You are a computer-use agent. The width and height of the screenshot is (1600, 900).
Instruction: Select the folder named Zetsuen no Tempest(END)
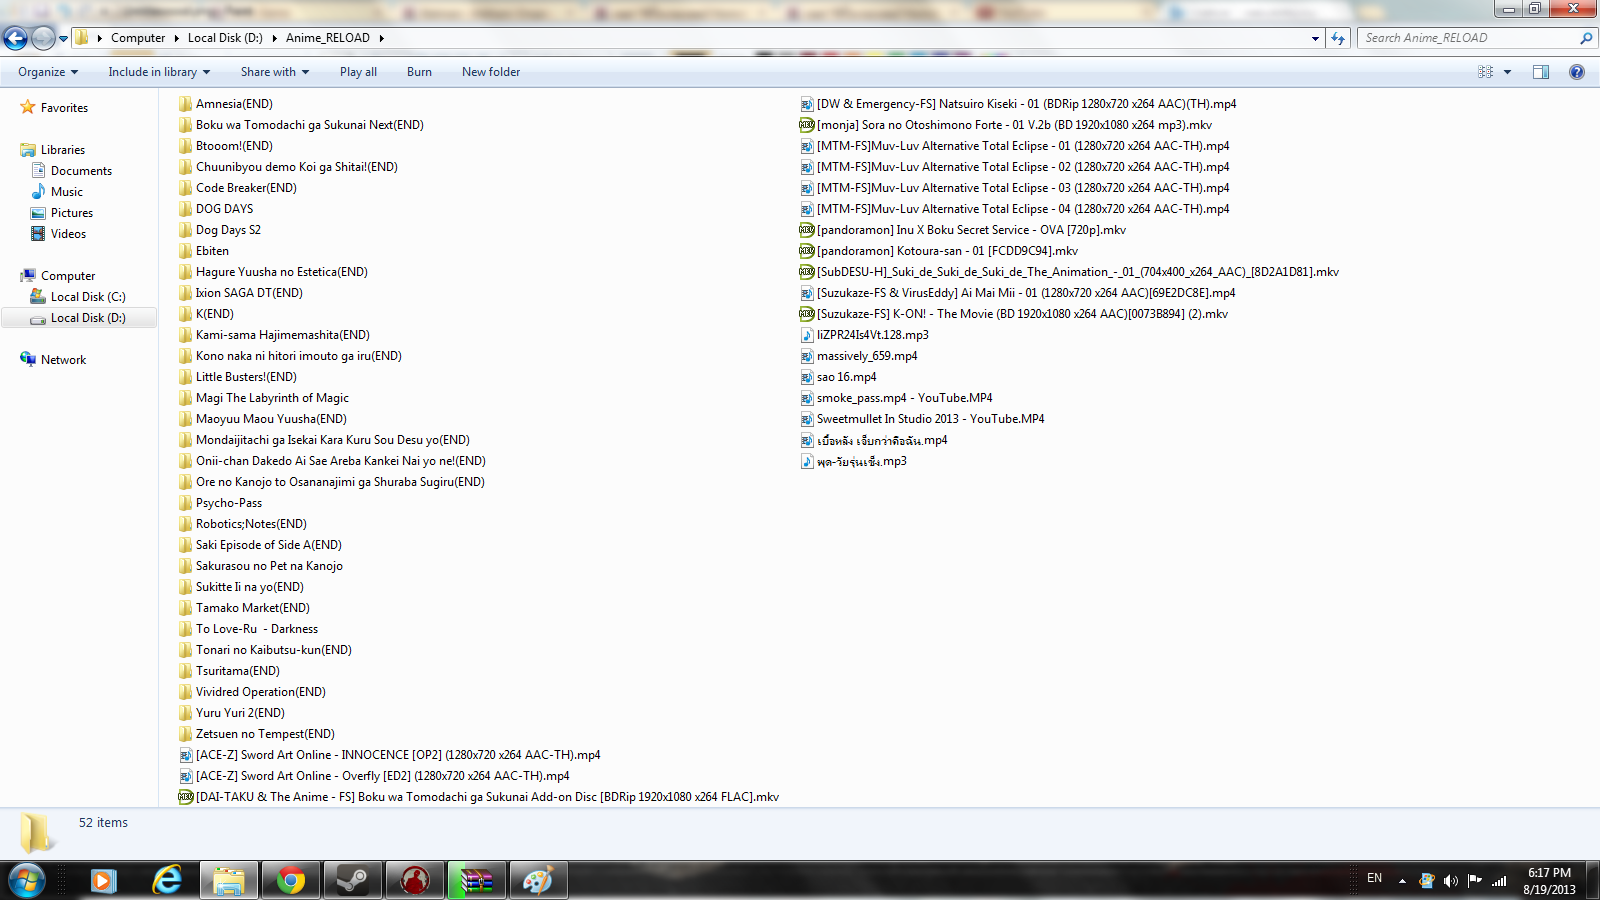[x=265, y=734]
